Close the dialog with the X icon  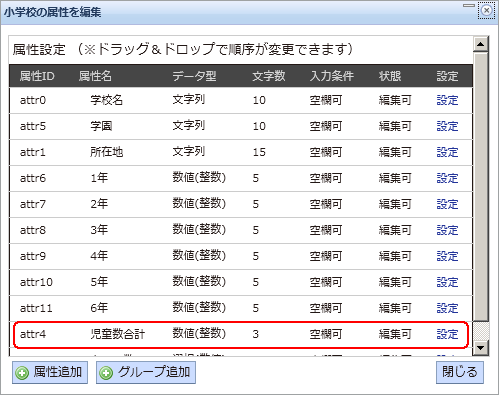(486, 11)
